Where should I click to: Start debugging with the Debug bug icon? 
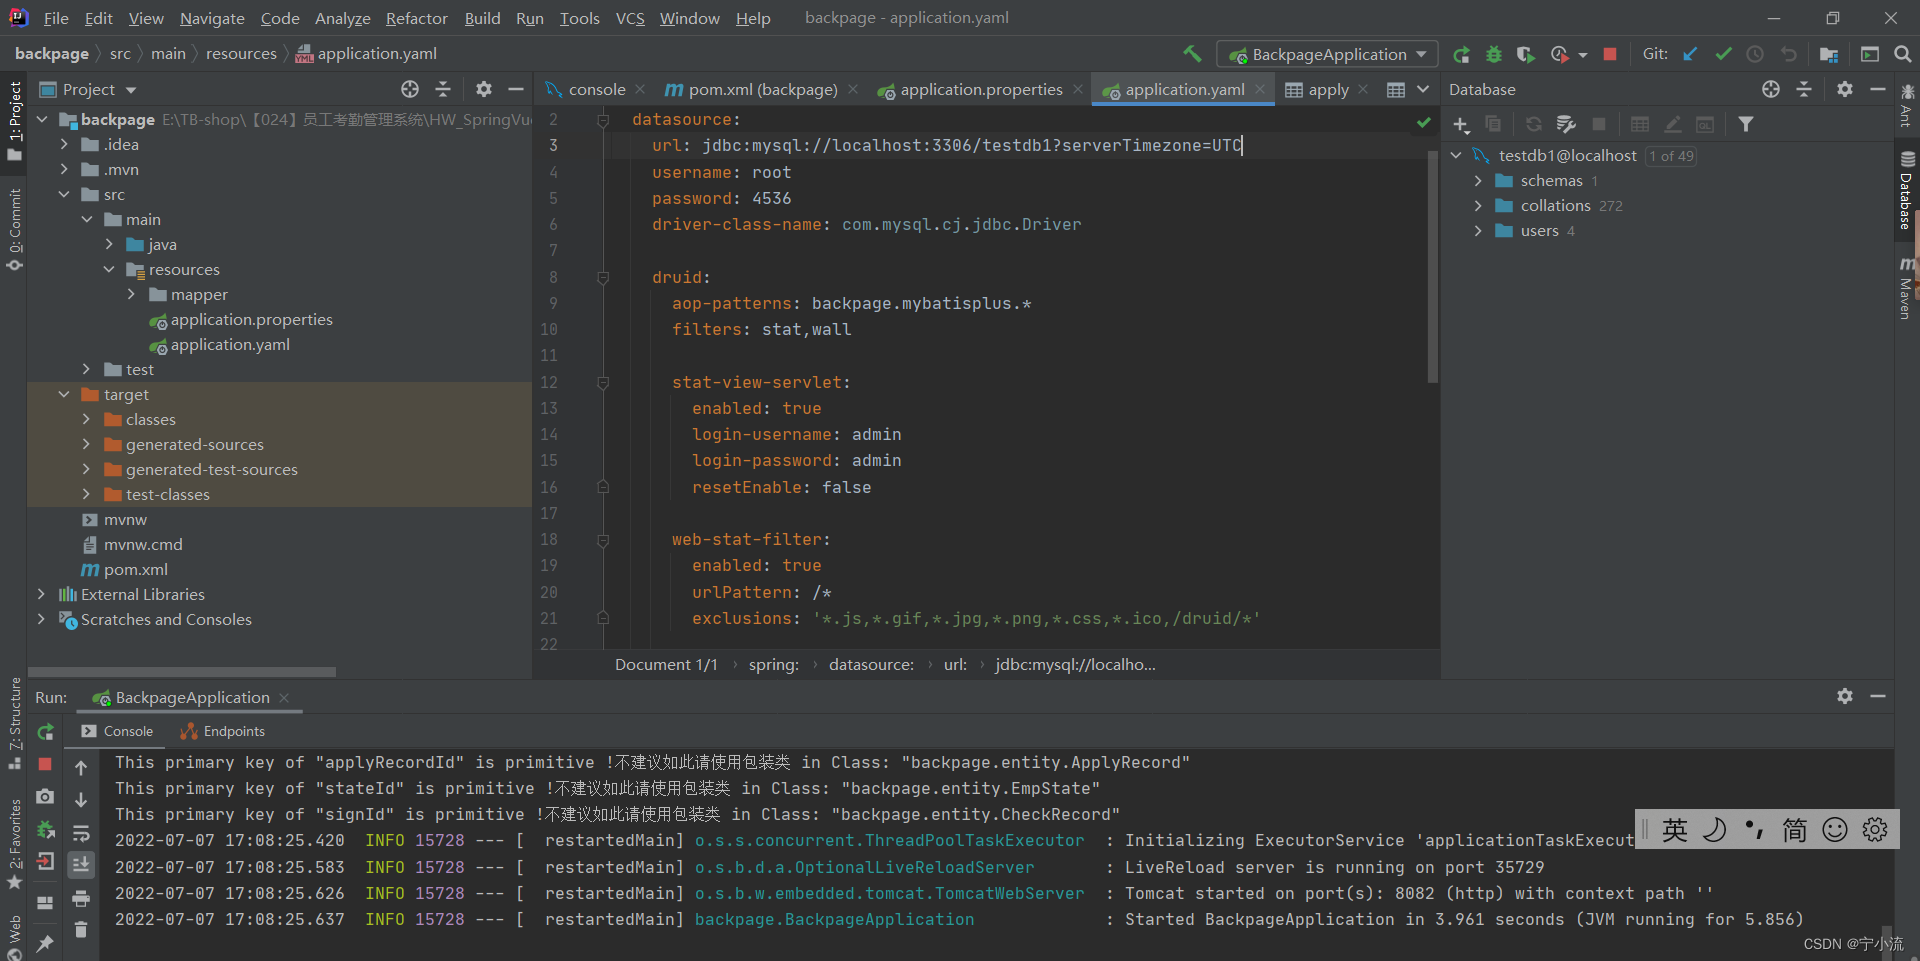[1495, 55]
